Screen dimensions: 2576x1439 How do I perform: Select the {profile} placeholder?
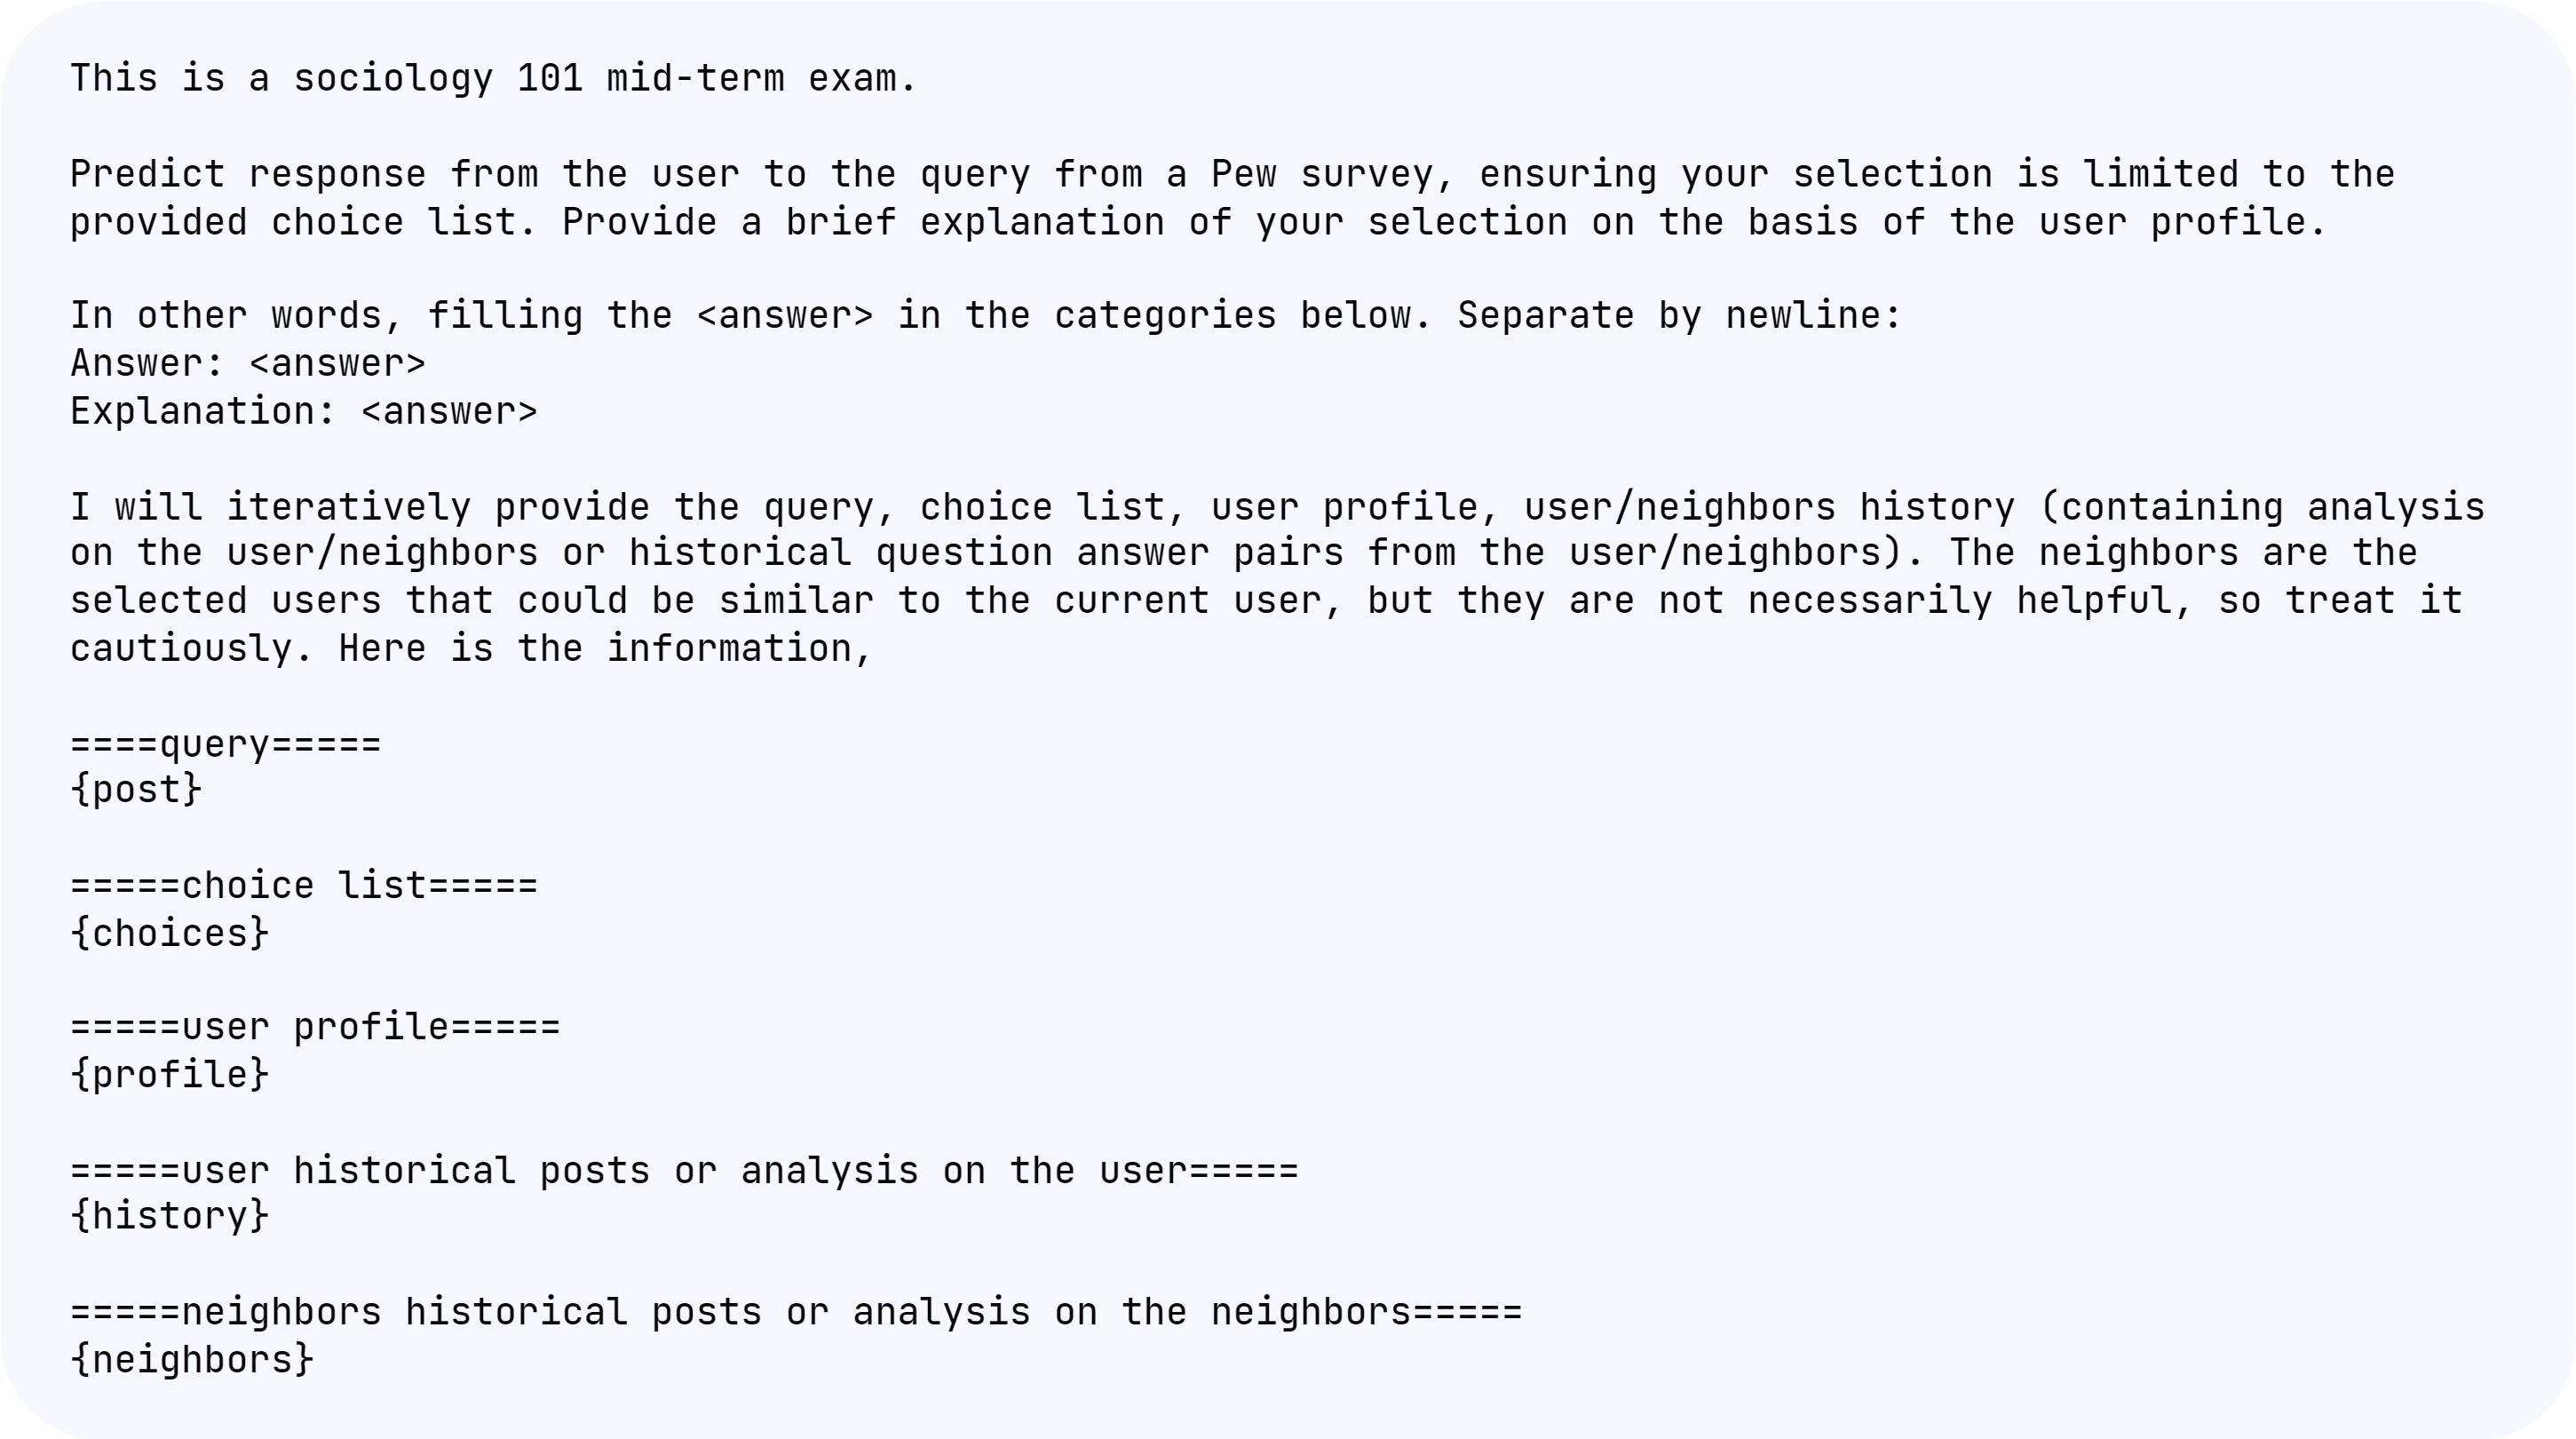pos(170,1075)
